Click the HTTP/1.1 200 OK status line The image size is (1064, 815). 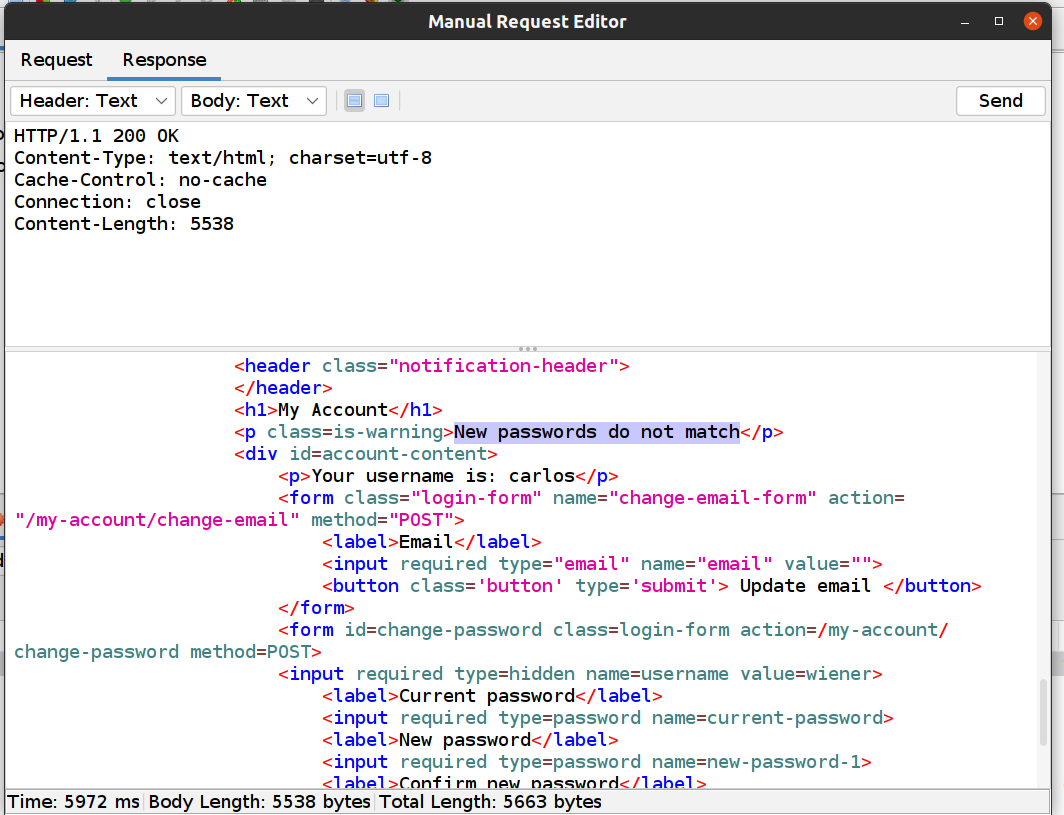coord(97,136)
